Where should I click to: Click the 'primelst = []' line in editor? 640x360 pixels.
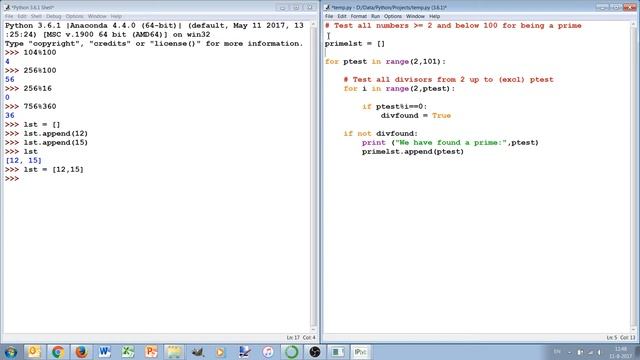tap(355, 43)
